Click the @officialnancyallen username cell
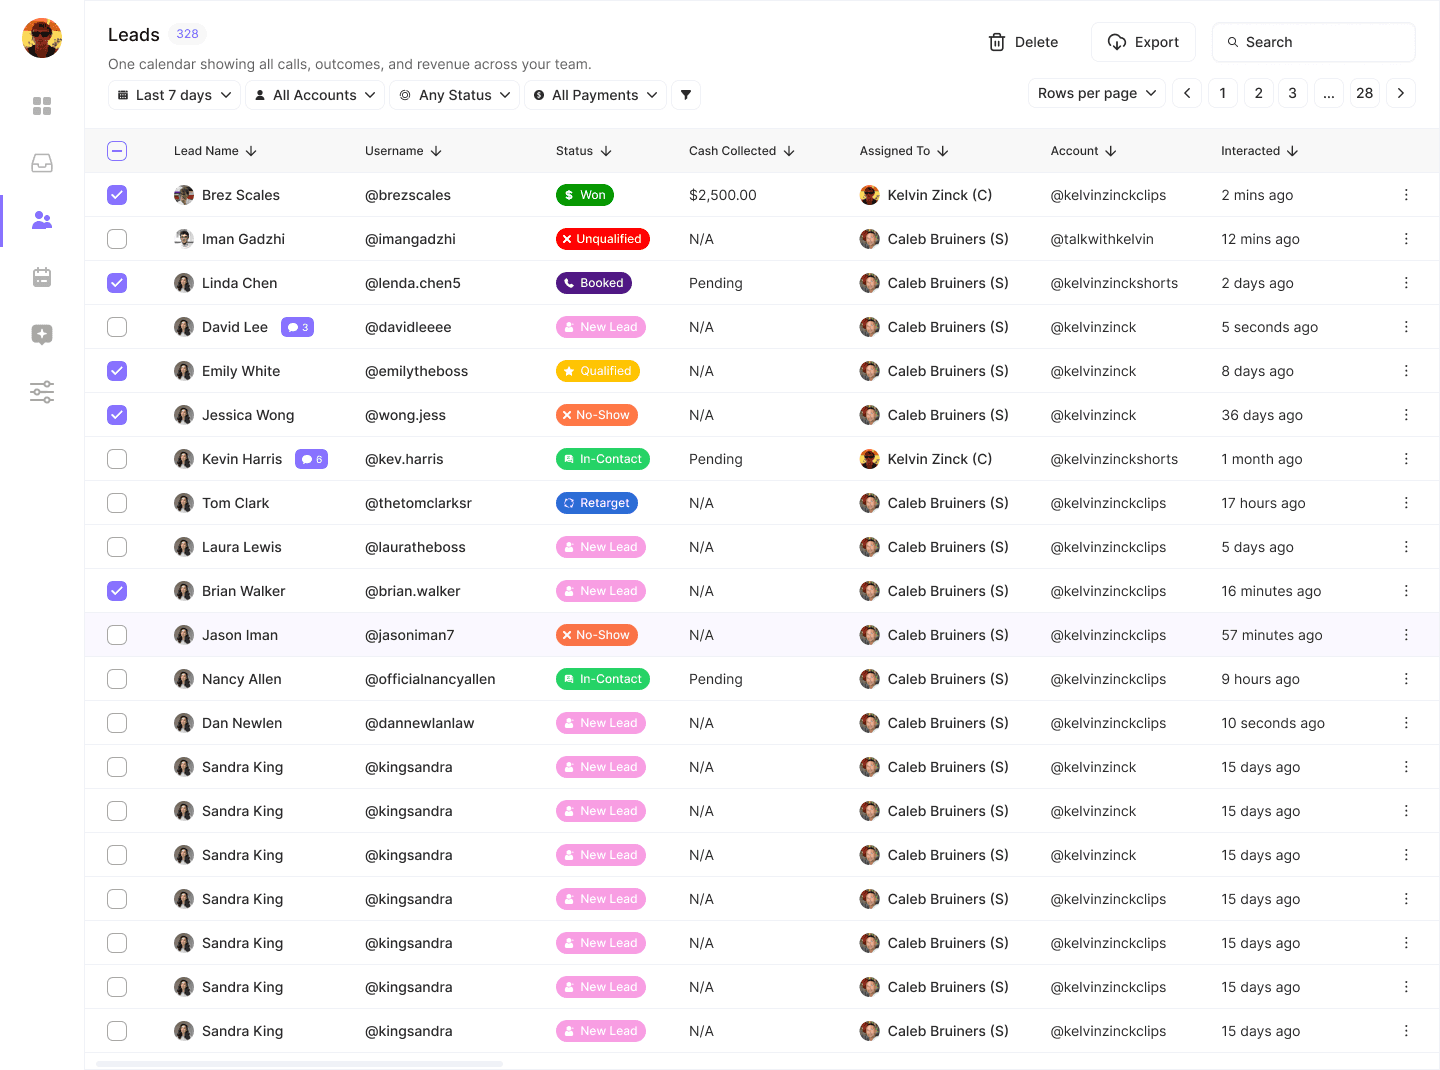This screenshot has width=1440, height=1070. tap(430, 679)
